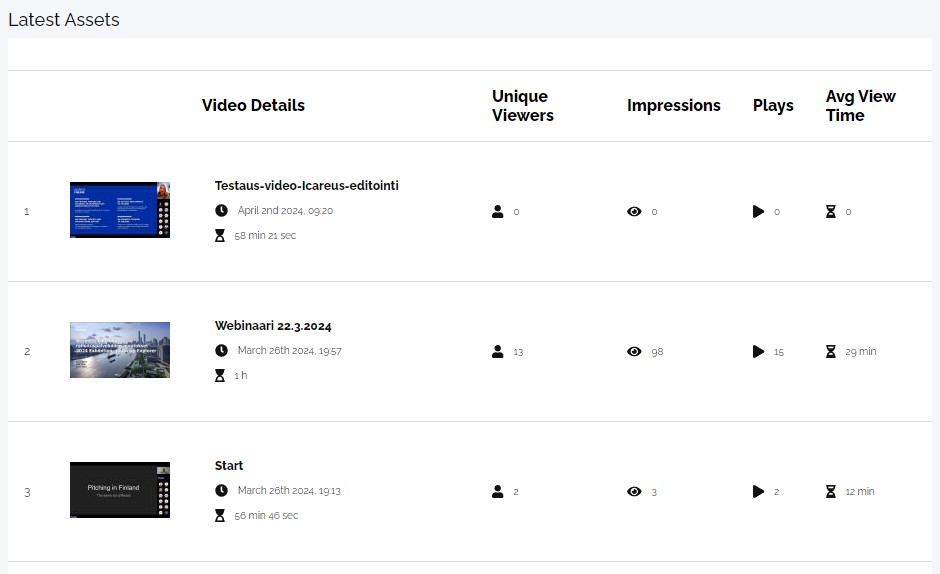Click unique viewers person icon in Testaus row
Image resolution: width=940 pixels, height=574 pixels.
coord(498,211)
